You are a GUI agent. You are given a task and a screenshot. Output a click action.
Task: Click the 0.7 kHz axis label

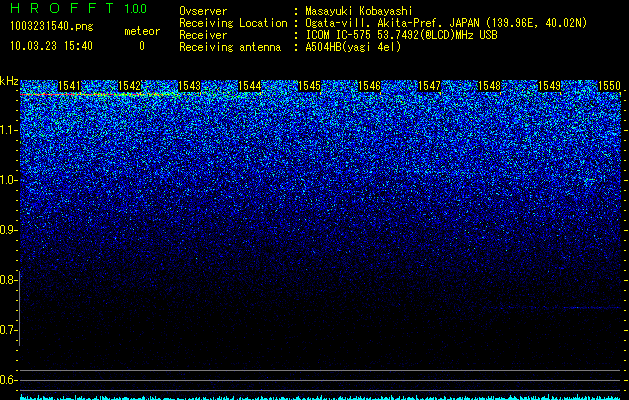pos(8,330)
